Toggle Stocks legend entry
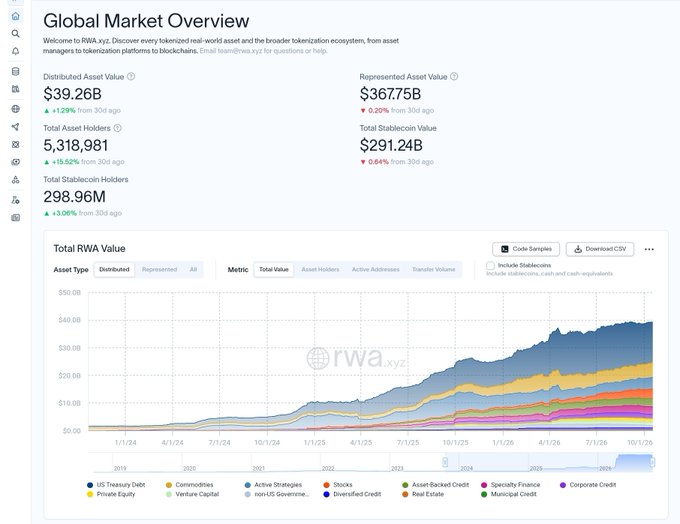 coord(338,485)
